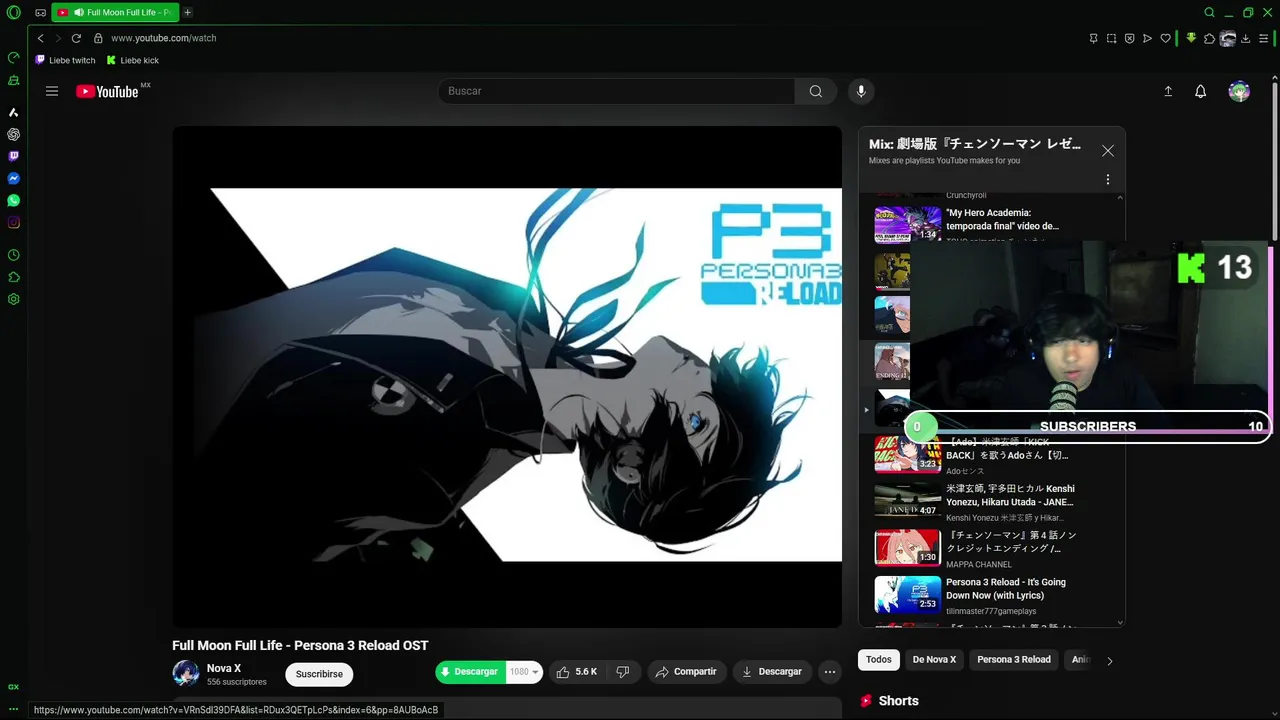Click the address bar URL
This screenshot has width=1280, height=720.
[164, 38]
